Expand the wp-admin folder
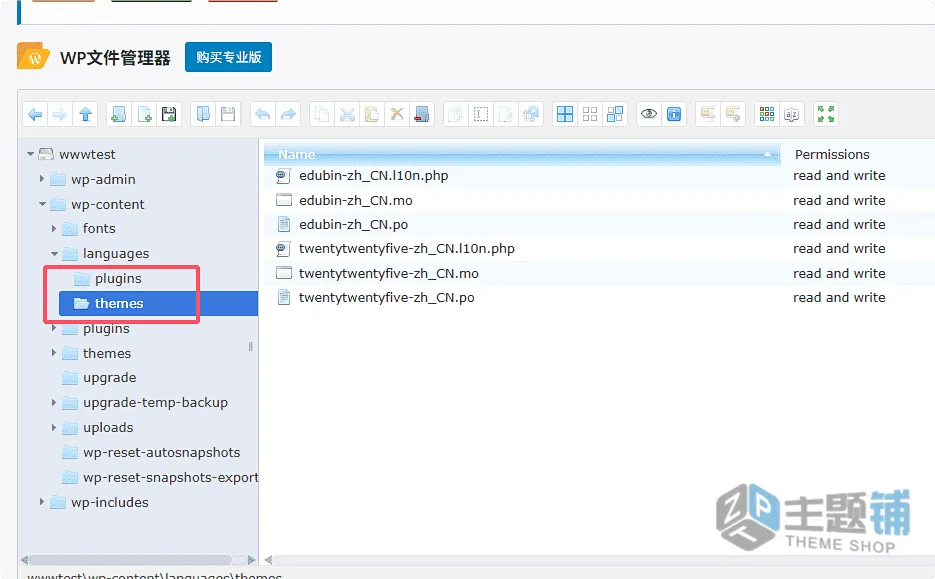The width and height of the screenshot is (935, 579). (x=42, y=179)
